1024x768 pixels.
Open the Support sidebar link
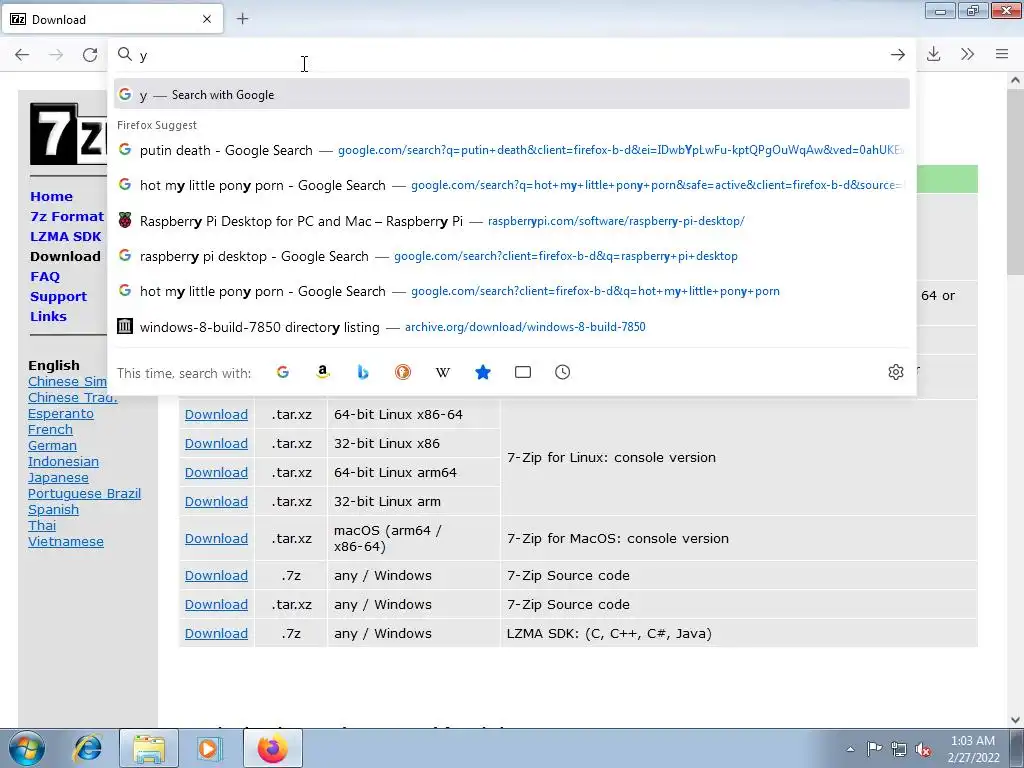tap(58, 296)
